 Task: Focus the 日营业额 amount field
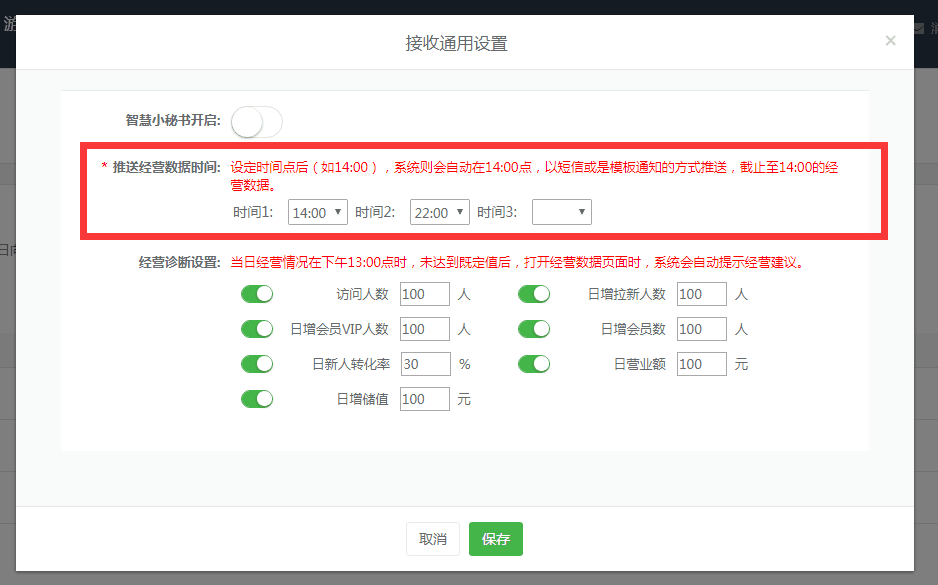coord(701,364)
